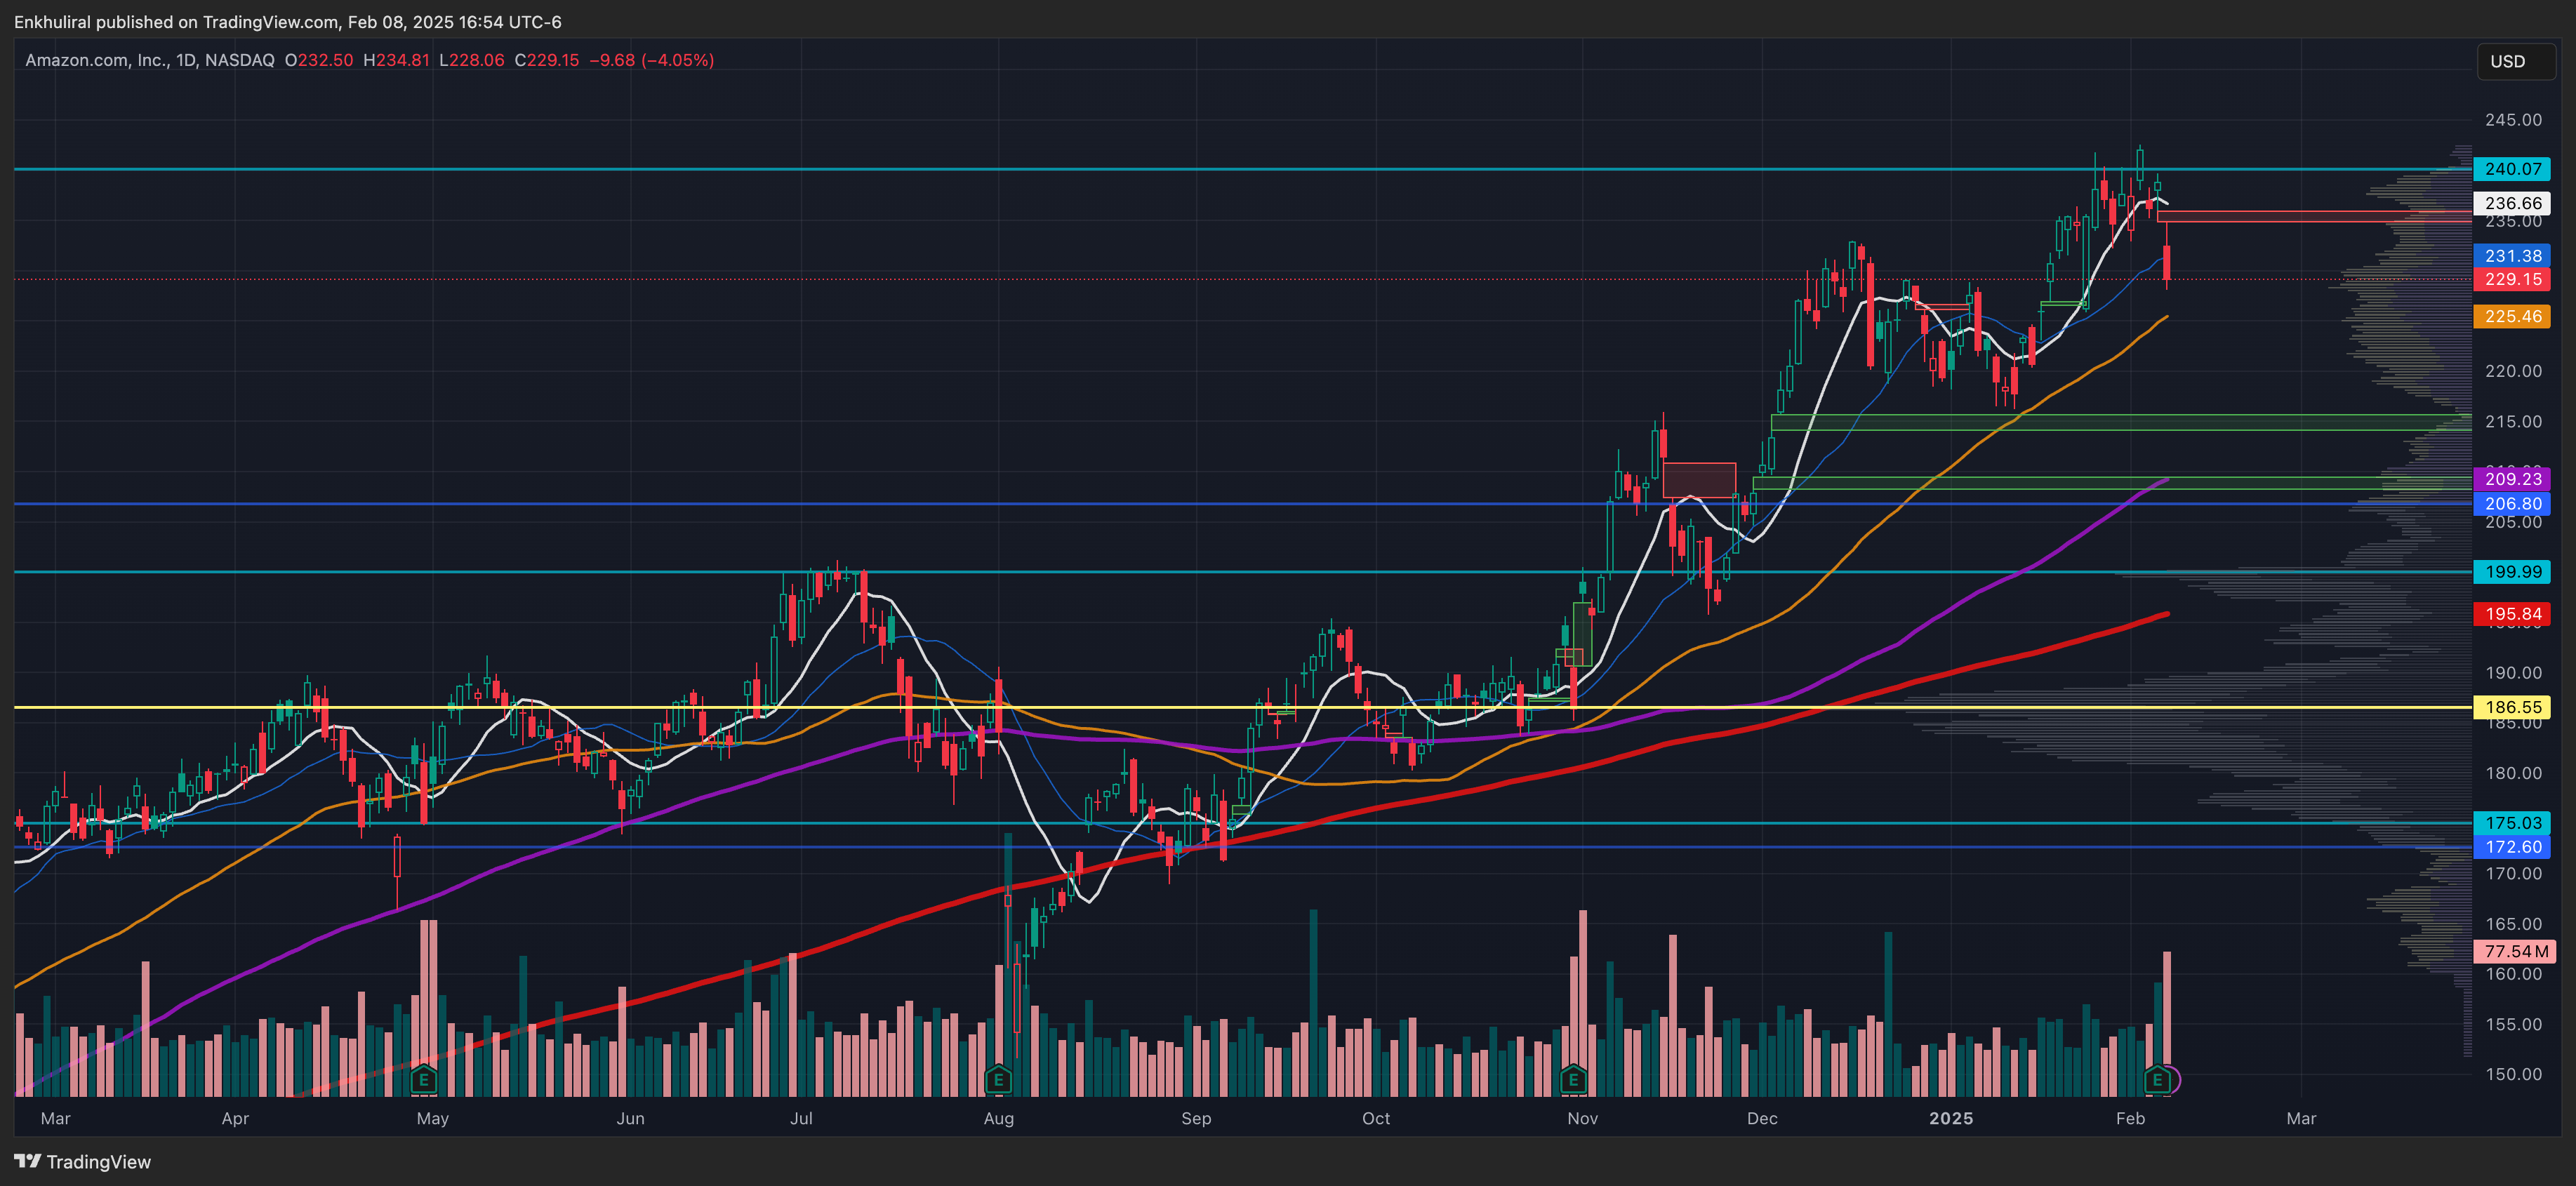Click the Amazon.com, Inc. symbol title

point(98,60)
